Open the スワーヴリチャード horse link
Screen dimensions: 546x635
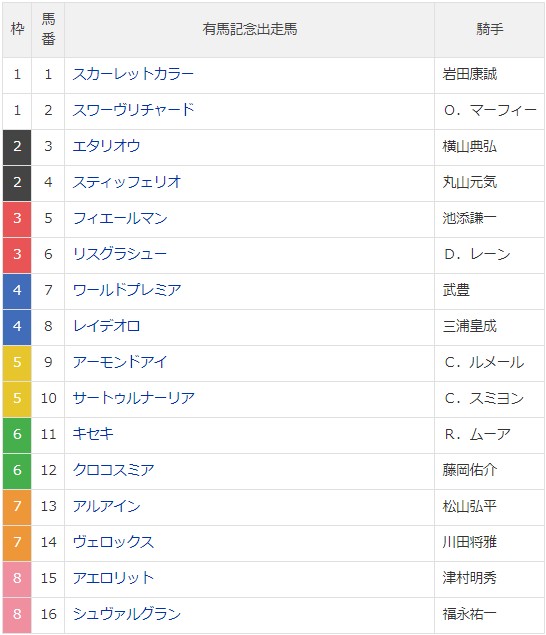[x=133, y=110]
